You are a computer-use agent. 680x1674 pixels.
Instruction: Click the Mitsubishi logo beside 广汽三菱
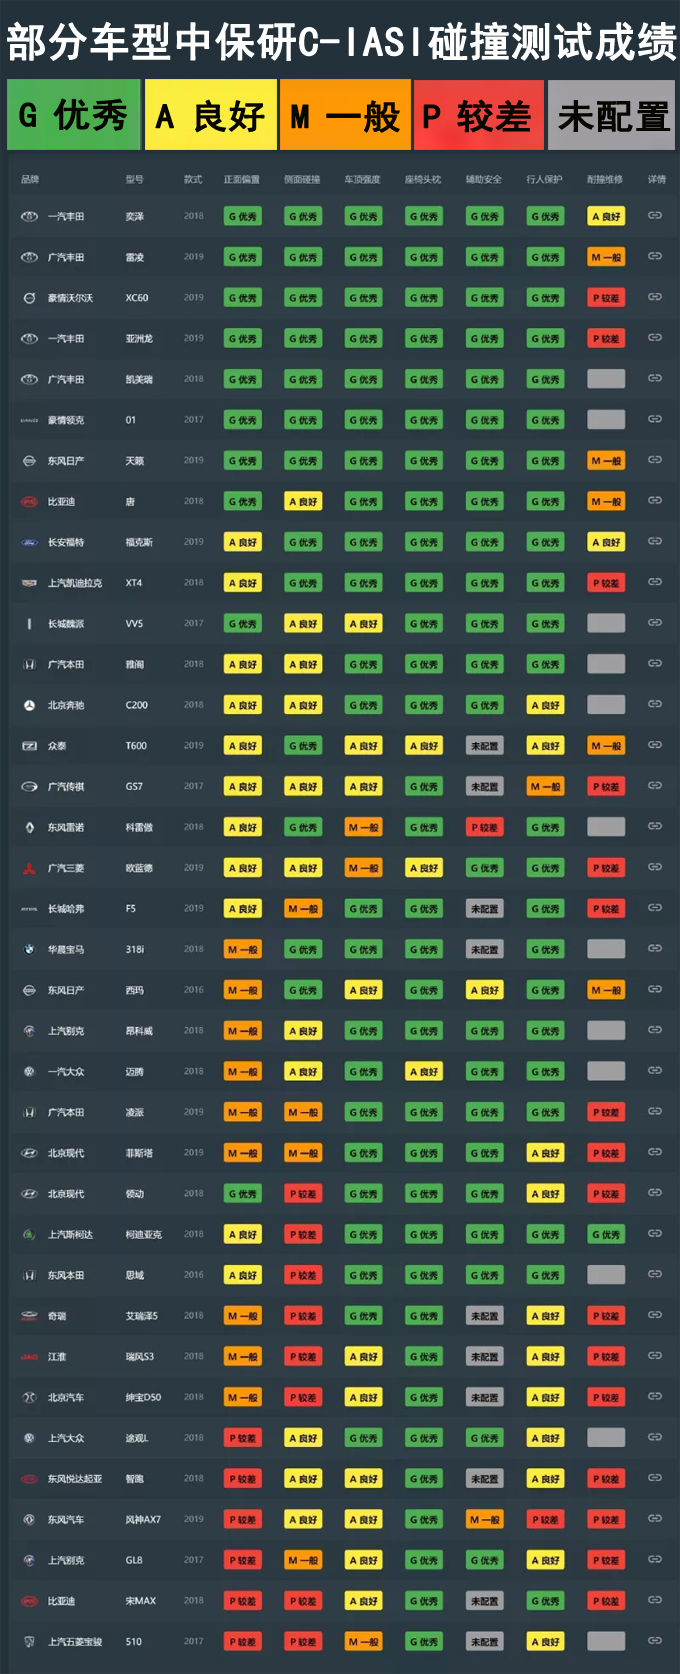[29, 868]
